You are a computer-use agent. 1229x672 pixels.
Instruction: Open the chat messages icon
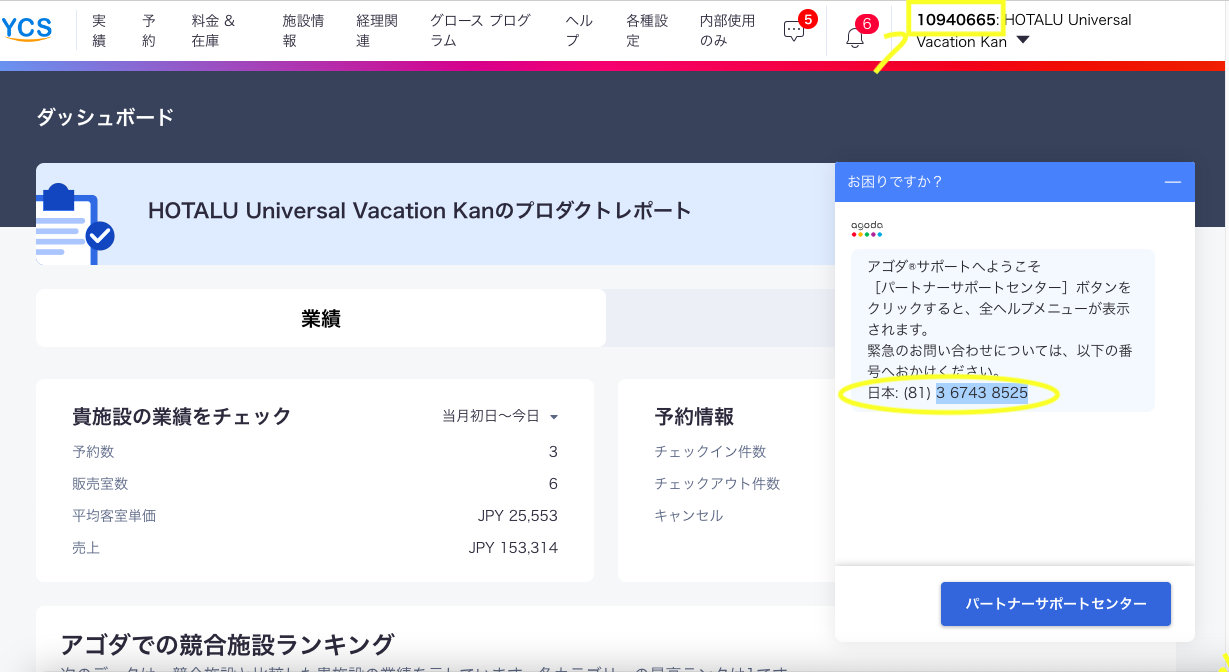pyautogui.click(x=794, y=32)
